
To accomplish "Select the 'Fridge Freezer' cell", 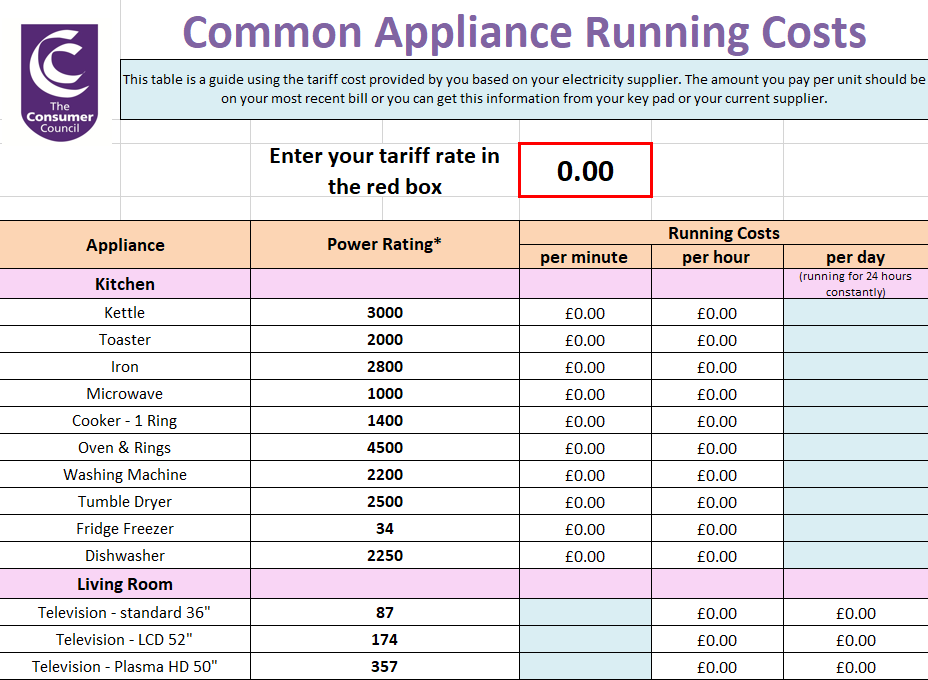I will (125, 528).
